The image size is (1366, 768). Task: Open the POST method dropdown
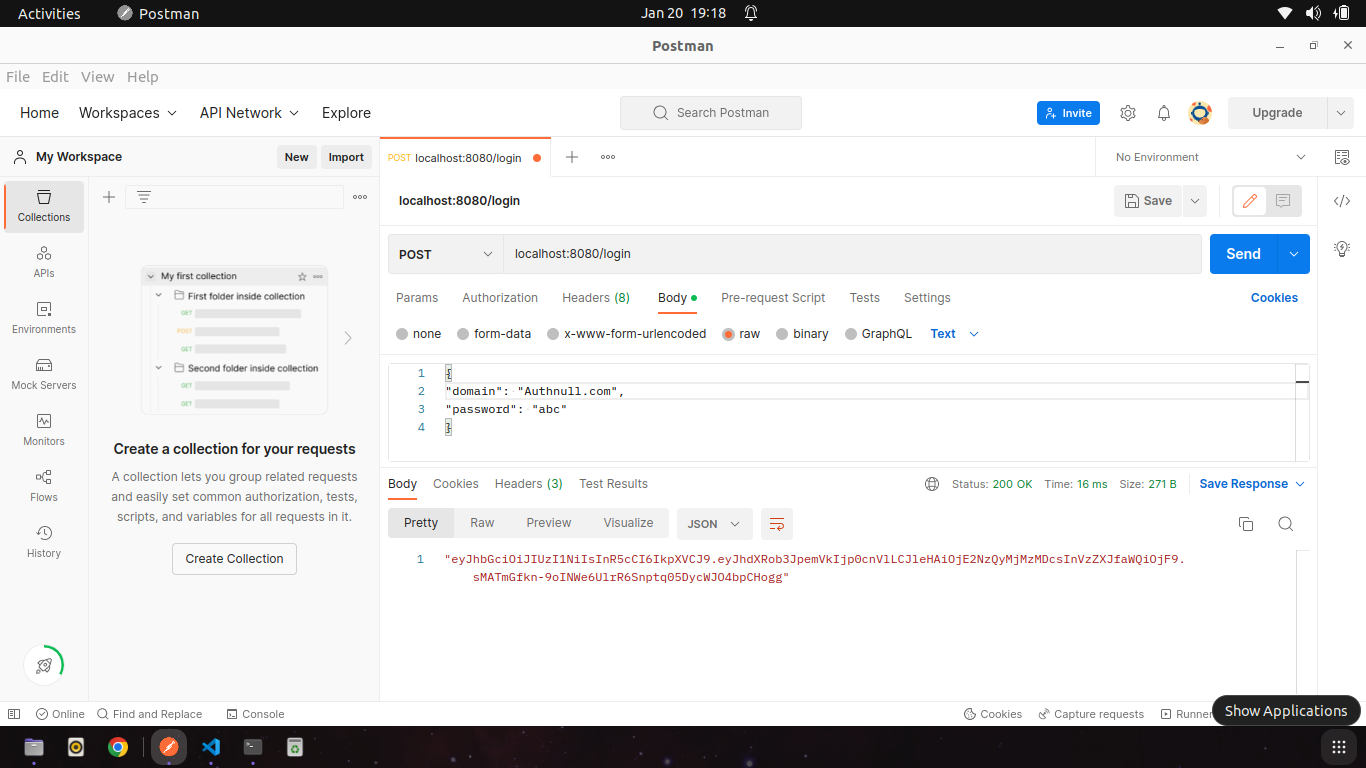444,254
